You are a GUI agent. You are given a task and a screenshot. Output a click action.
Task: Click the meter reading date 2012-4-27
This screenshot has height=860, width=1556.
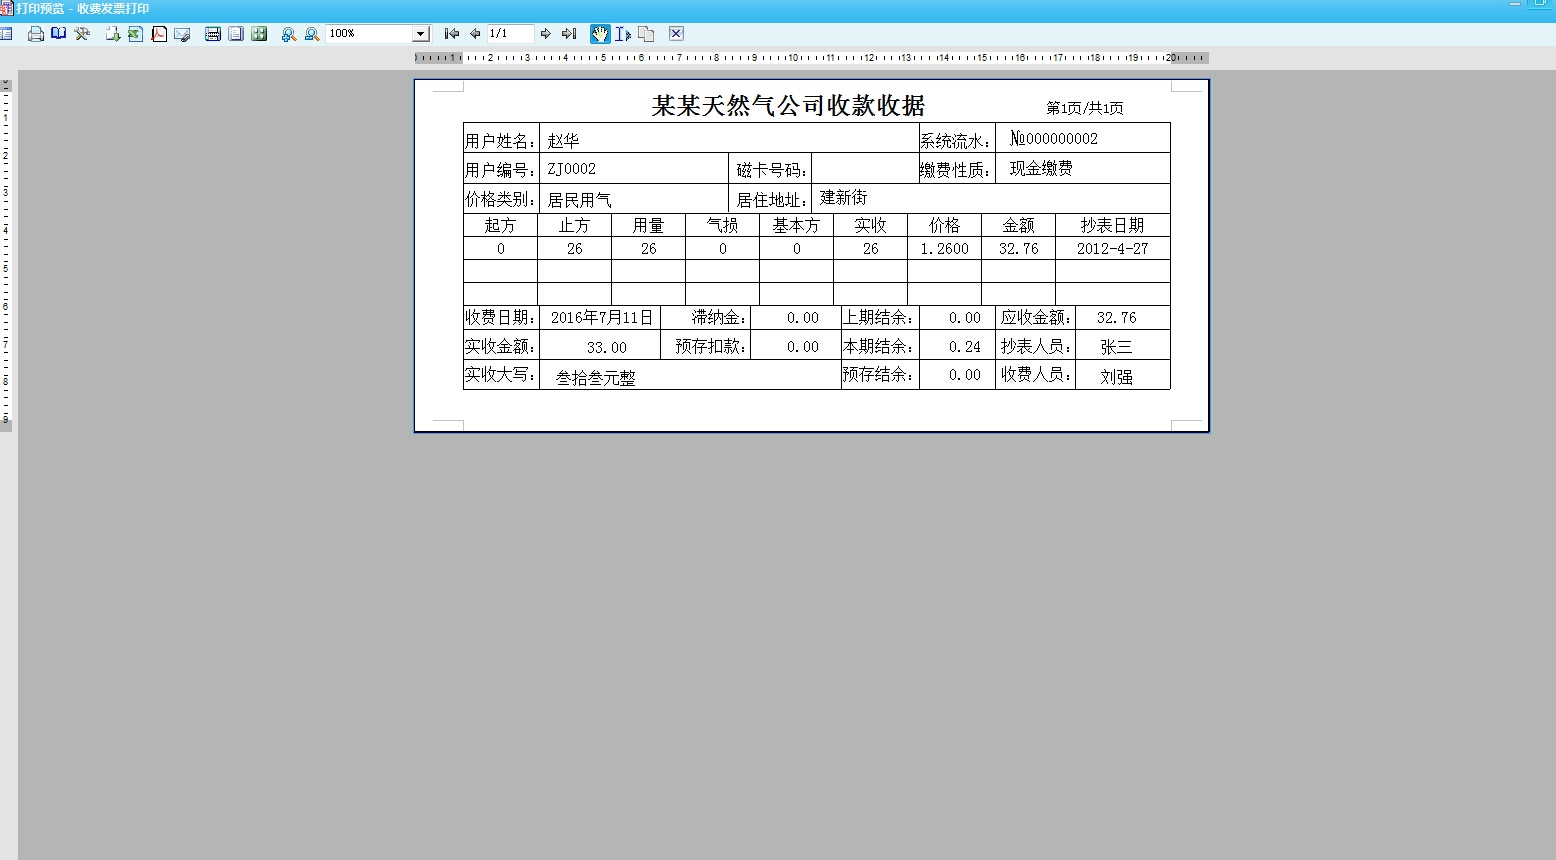coord(1113,249)
